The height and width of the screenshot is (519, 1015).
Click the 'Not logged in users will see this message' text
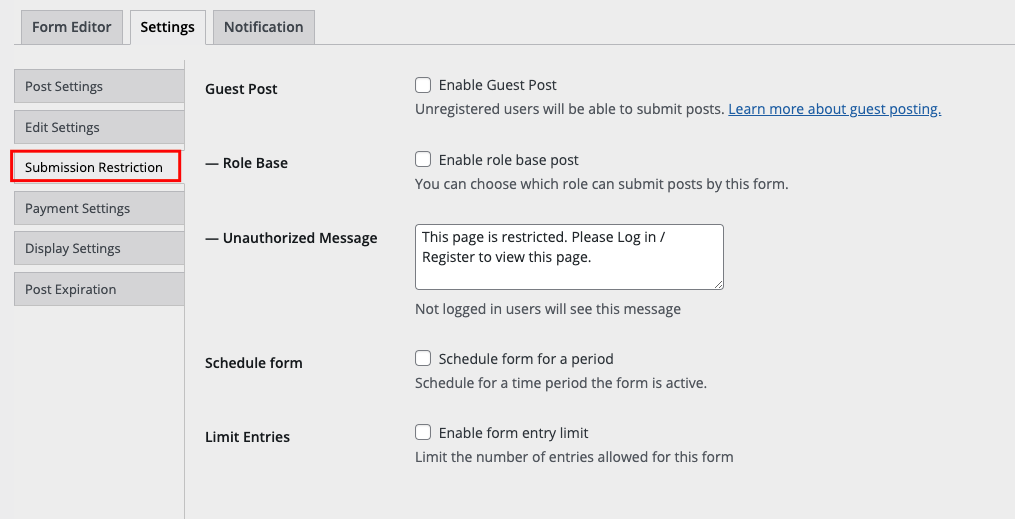(x=548, y=309)
